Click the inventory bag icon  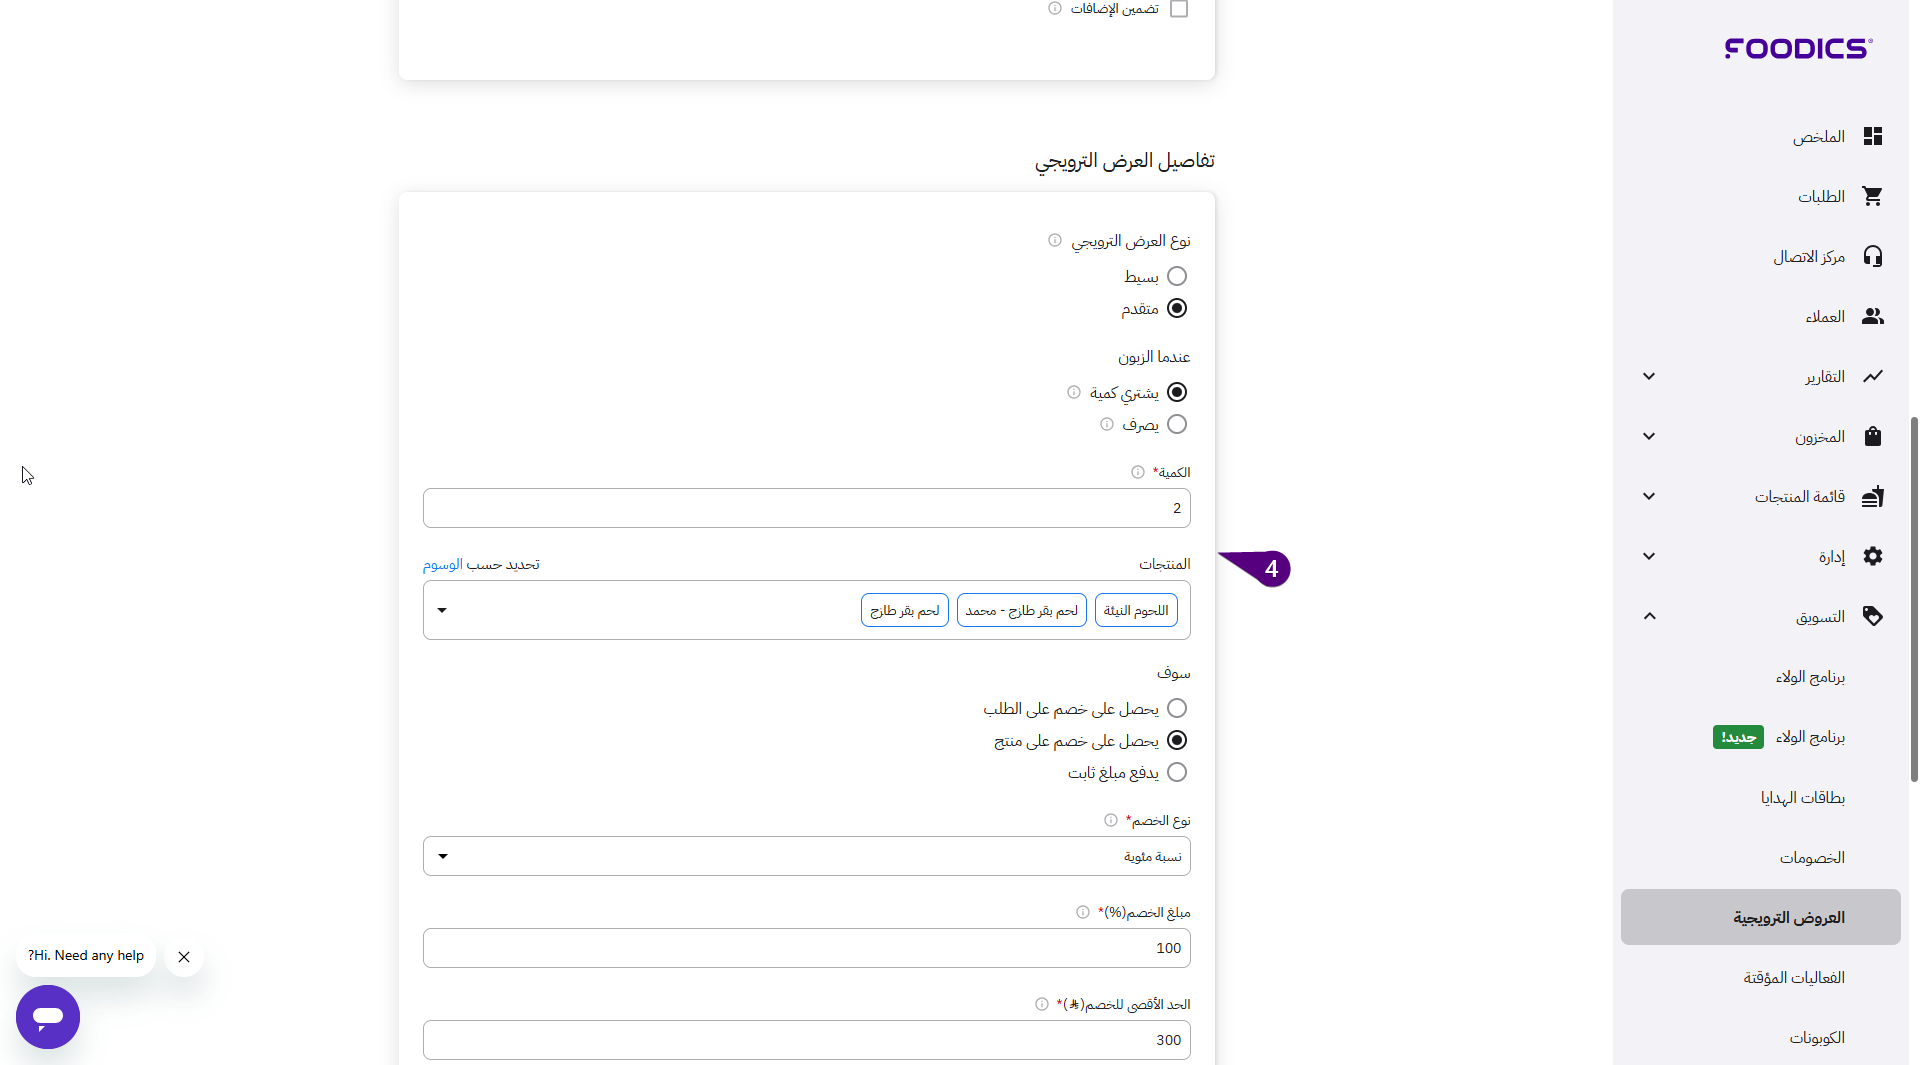point(1872,436)
